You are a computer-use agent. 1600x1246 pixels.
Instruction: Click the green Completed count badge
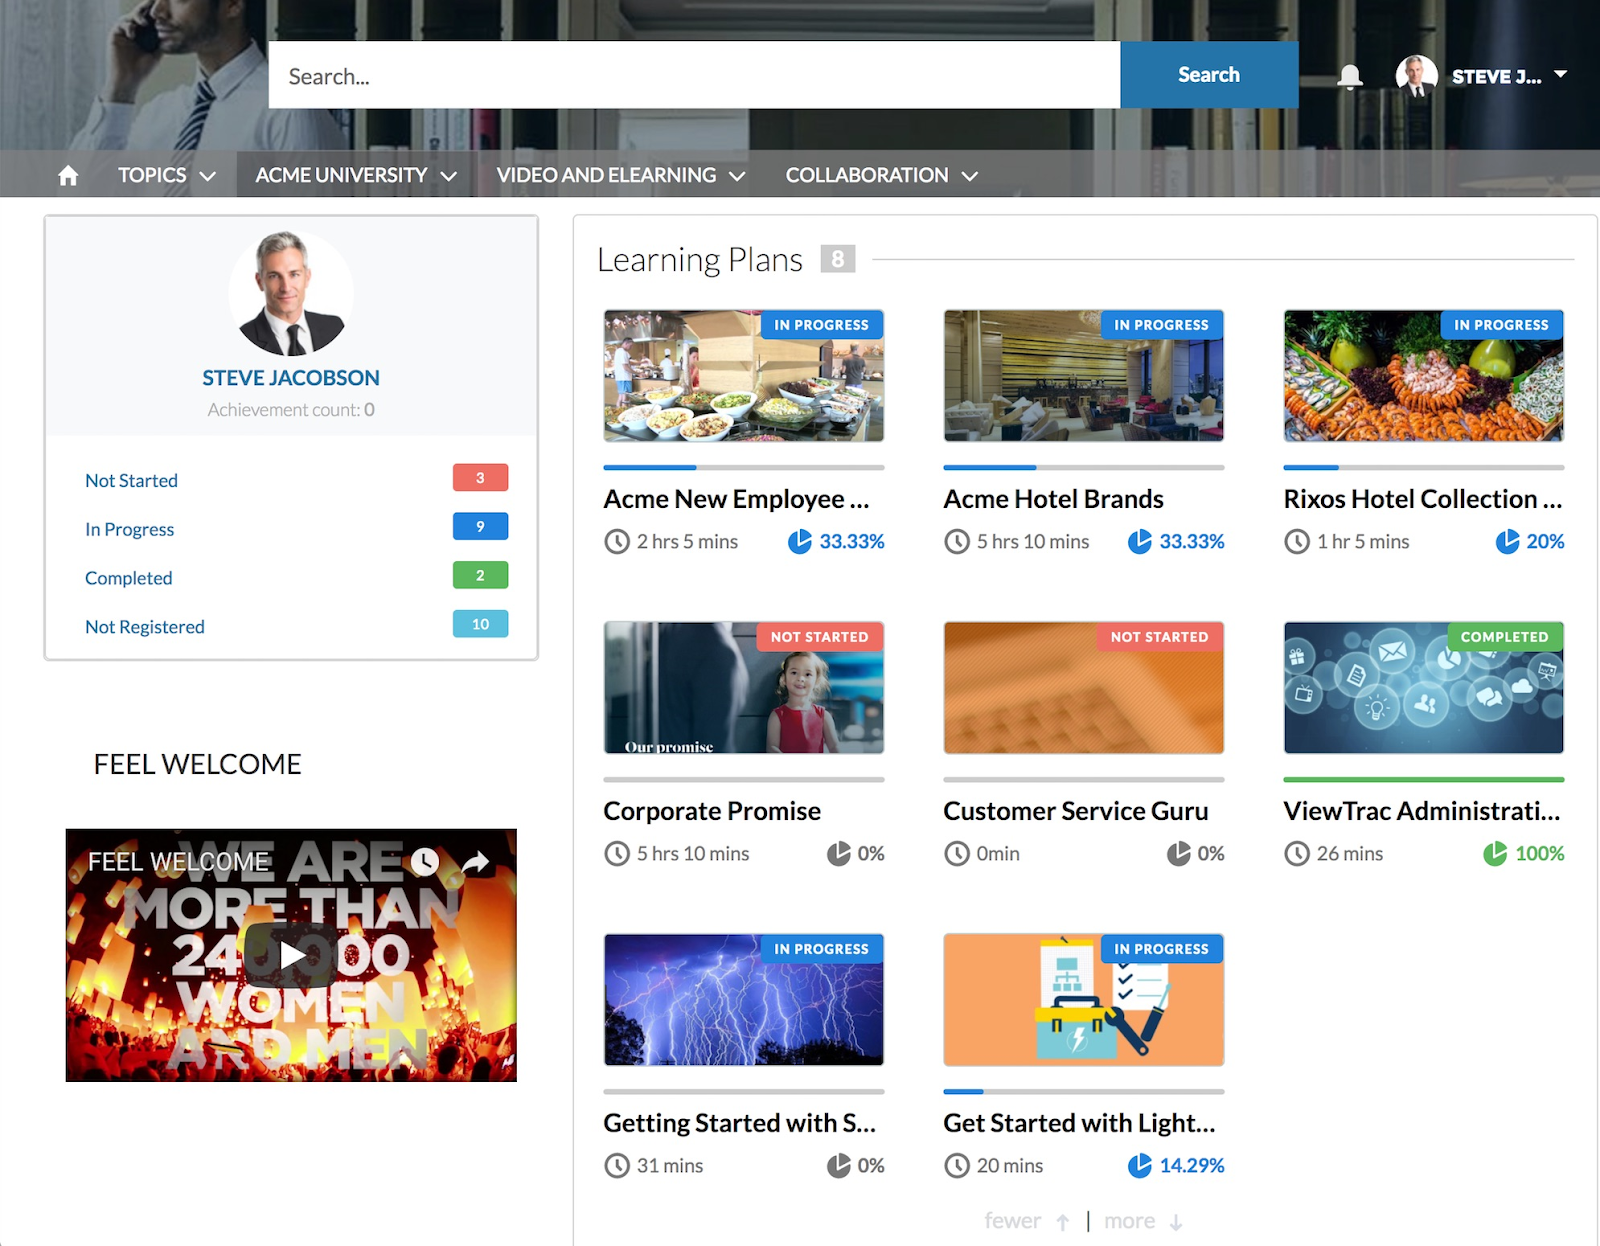480,575
